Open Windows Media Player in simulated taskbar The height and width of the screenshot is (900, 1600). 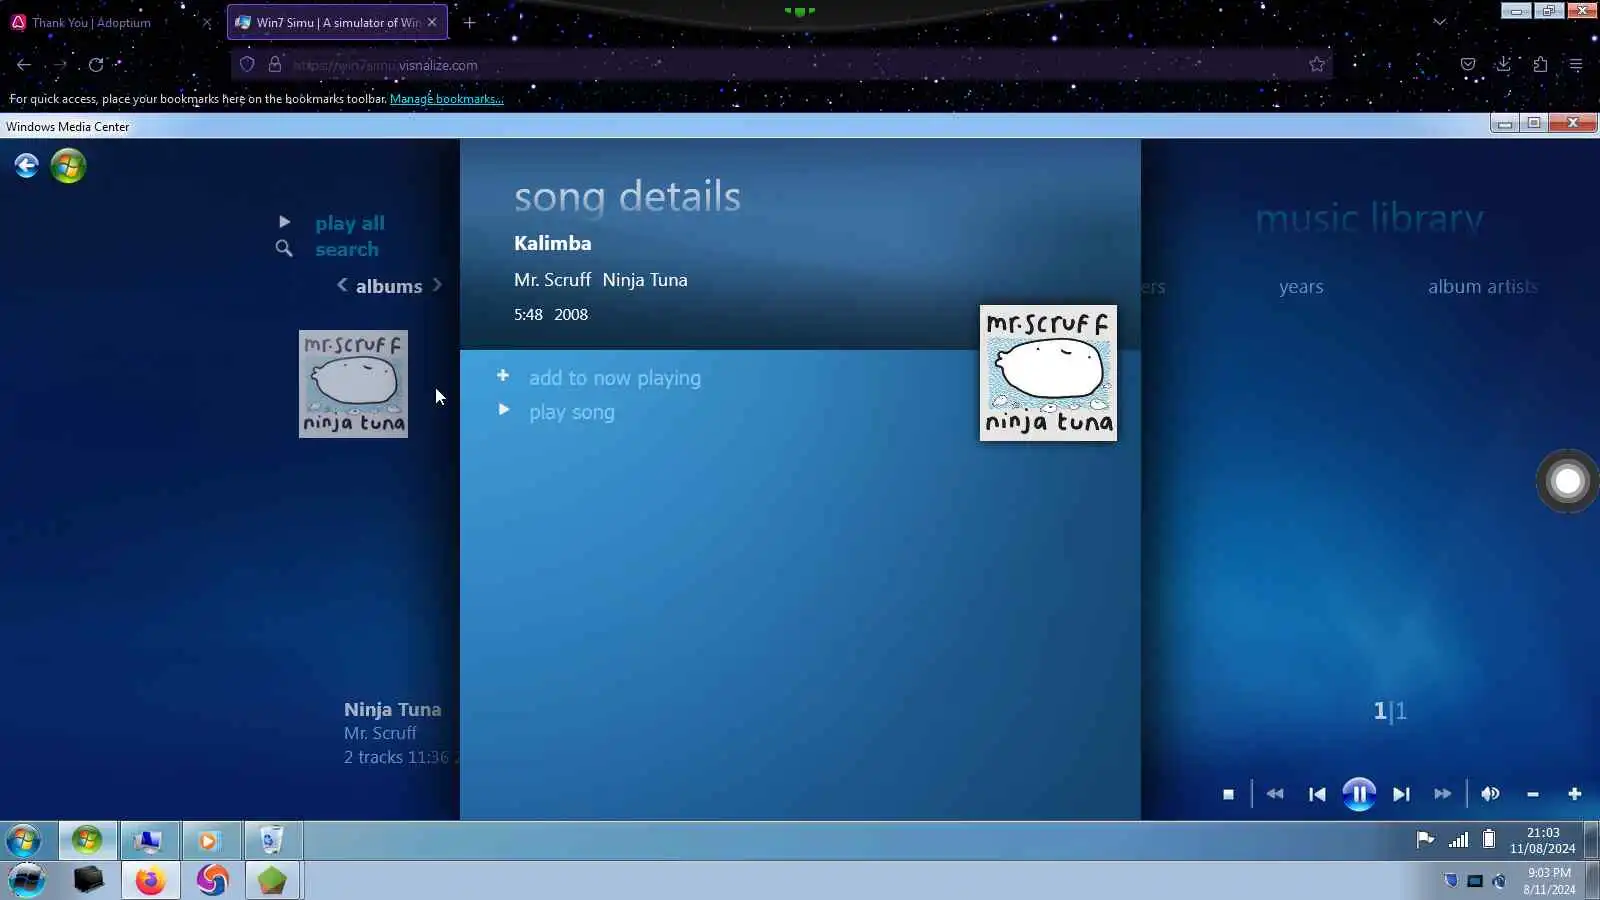pos(209,840)
